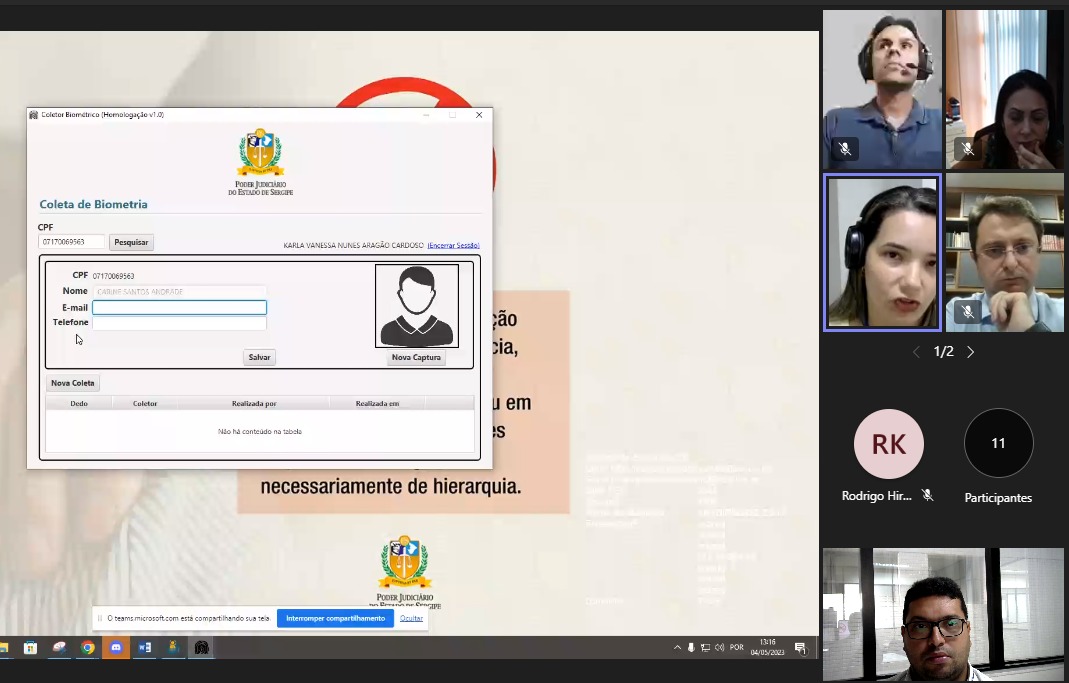Open Microsoft Word from the taskbar

(145, 648)
